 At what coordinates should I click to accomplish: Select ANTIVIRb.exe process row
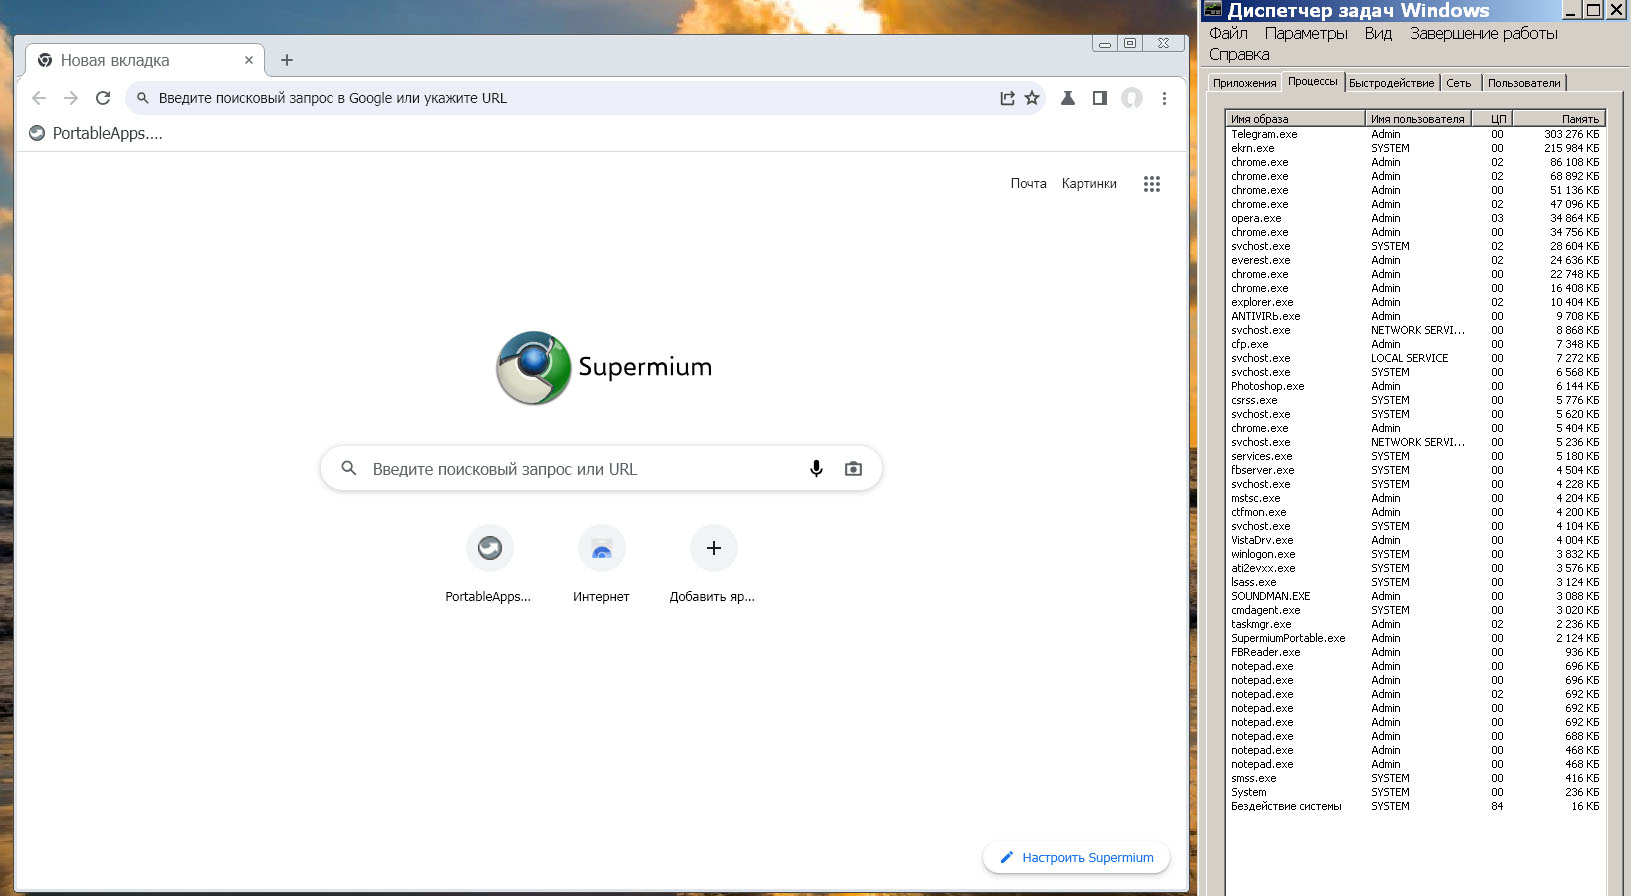tap(1415, 316)
